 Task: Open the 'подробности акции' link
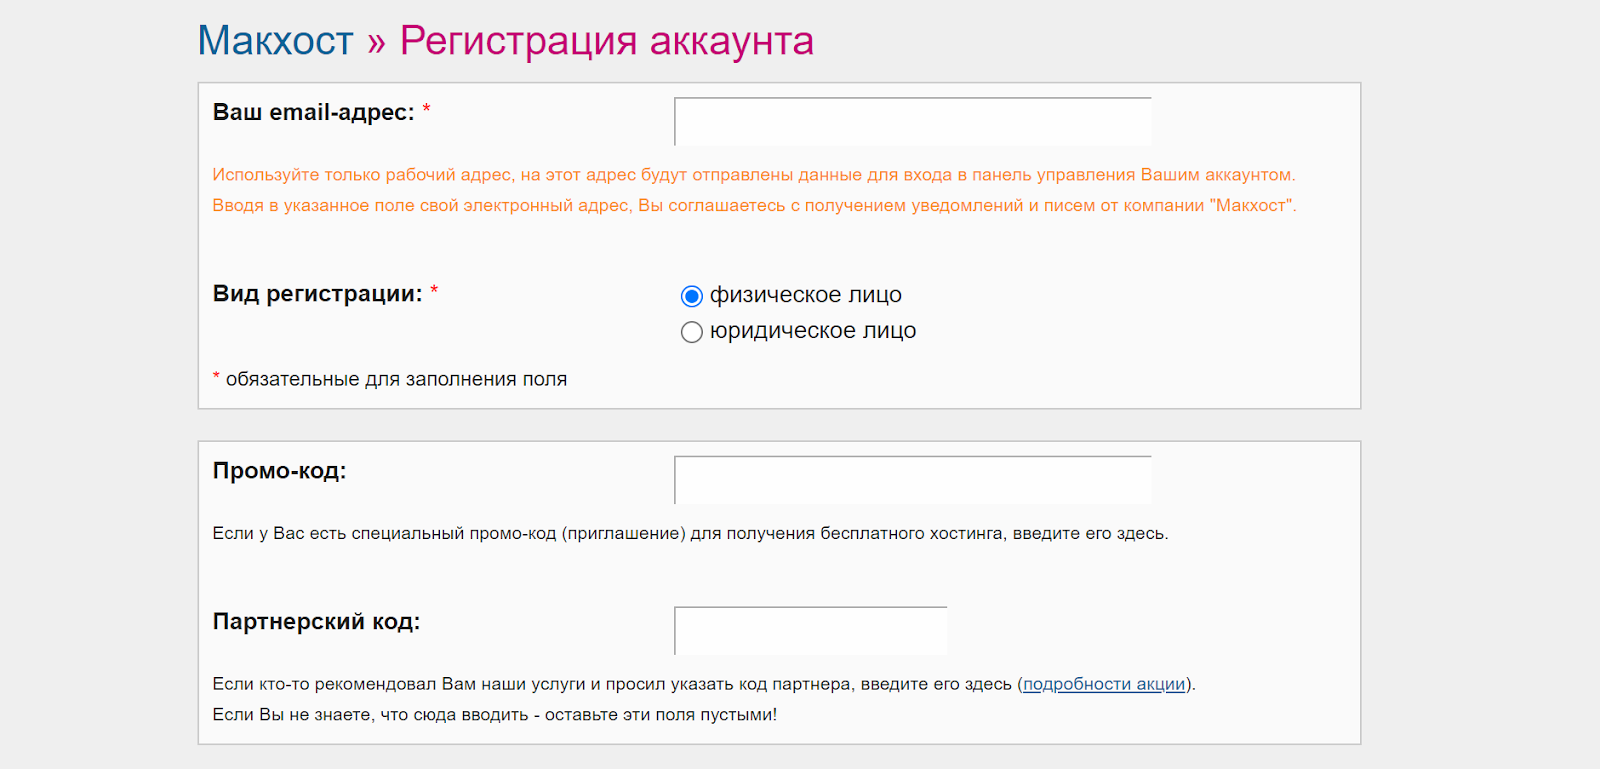(x=1104, y=684)
